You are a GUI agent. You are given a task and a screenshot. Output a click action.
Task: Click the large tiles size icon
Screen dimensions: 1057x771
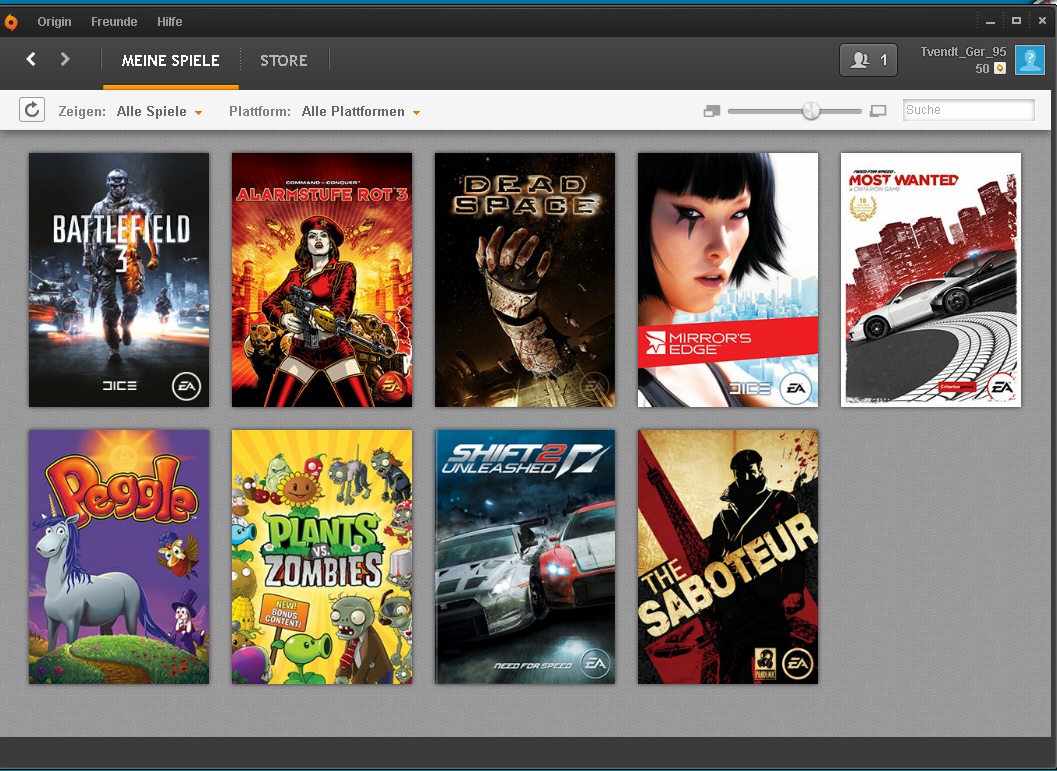pyautogui.click(x=878, y=111)
